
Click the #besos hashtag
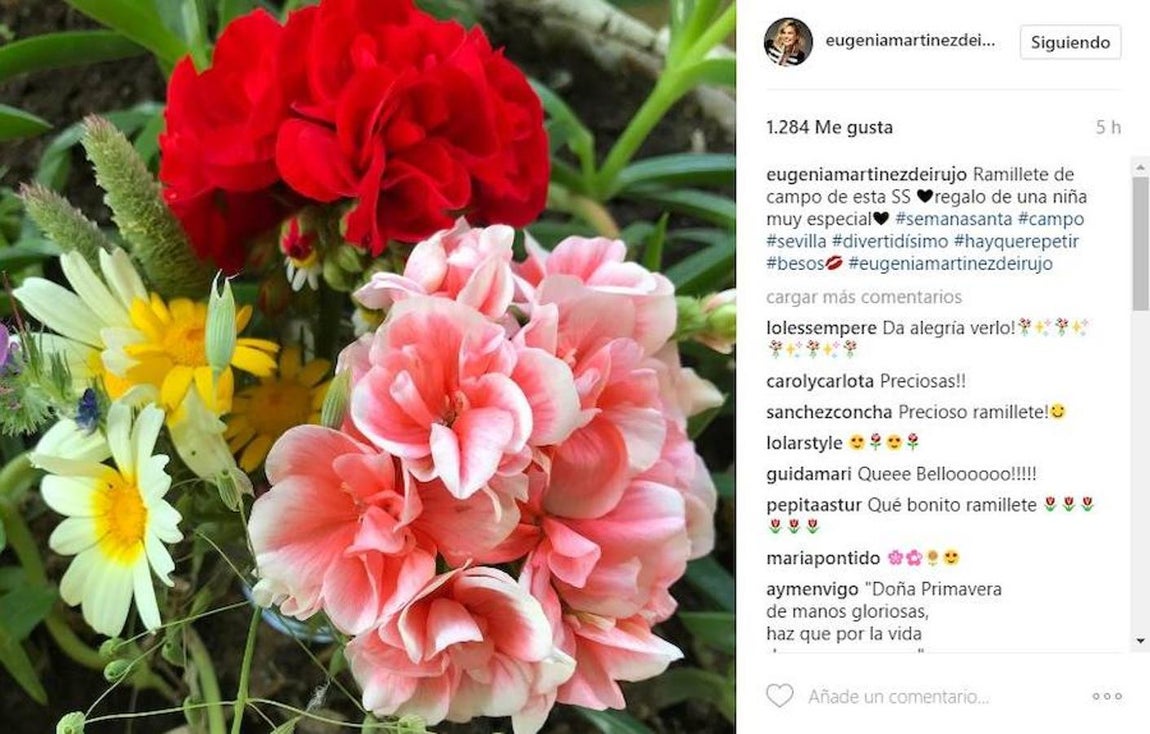point(796,263)
